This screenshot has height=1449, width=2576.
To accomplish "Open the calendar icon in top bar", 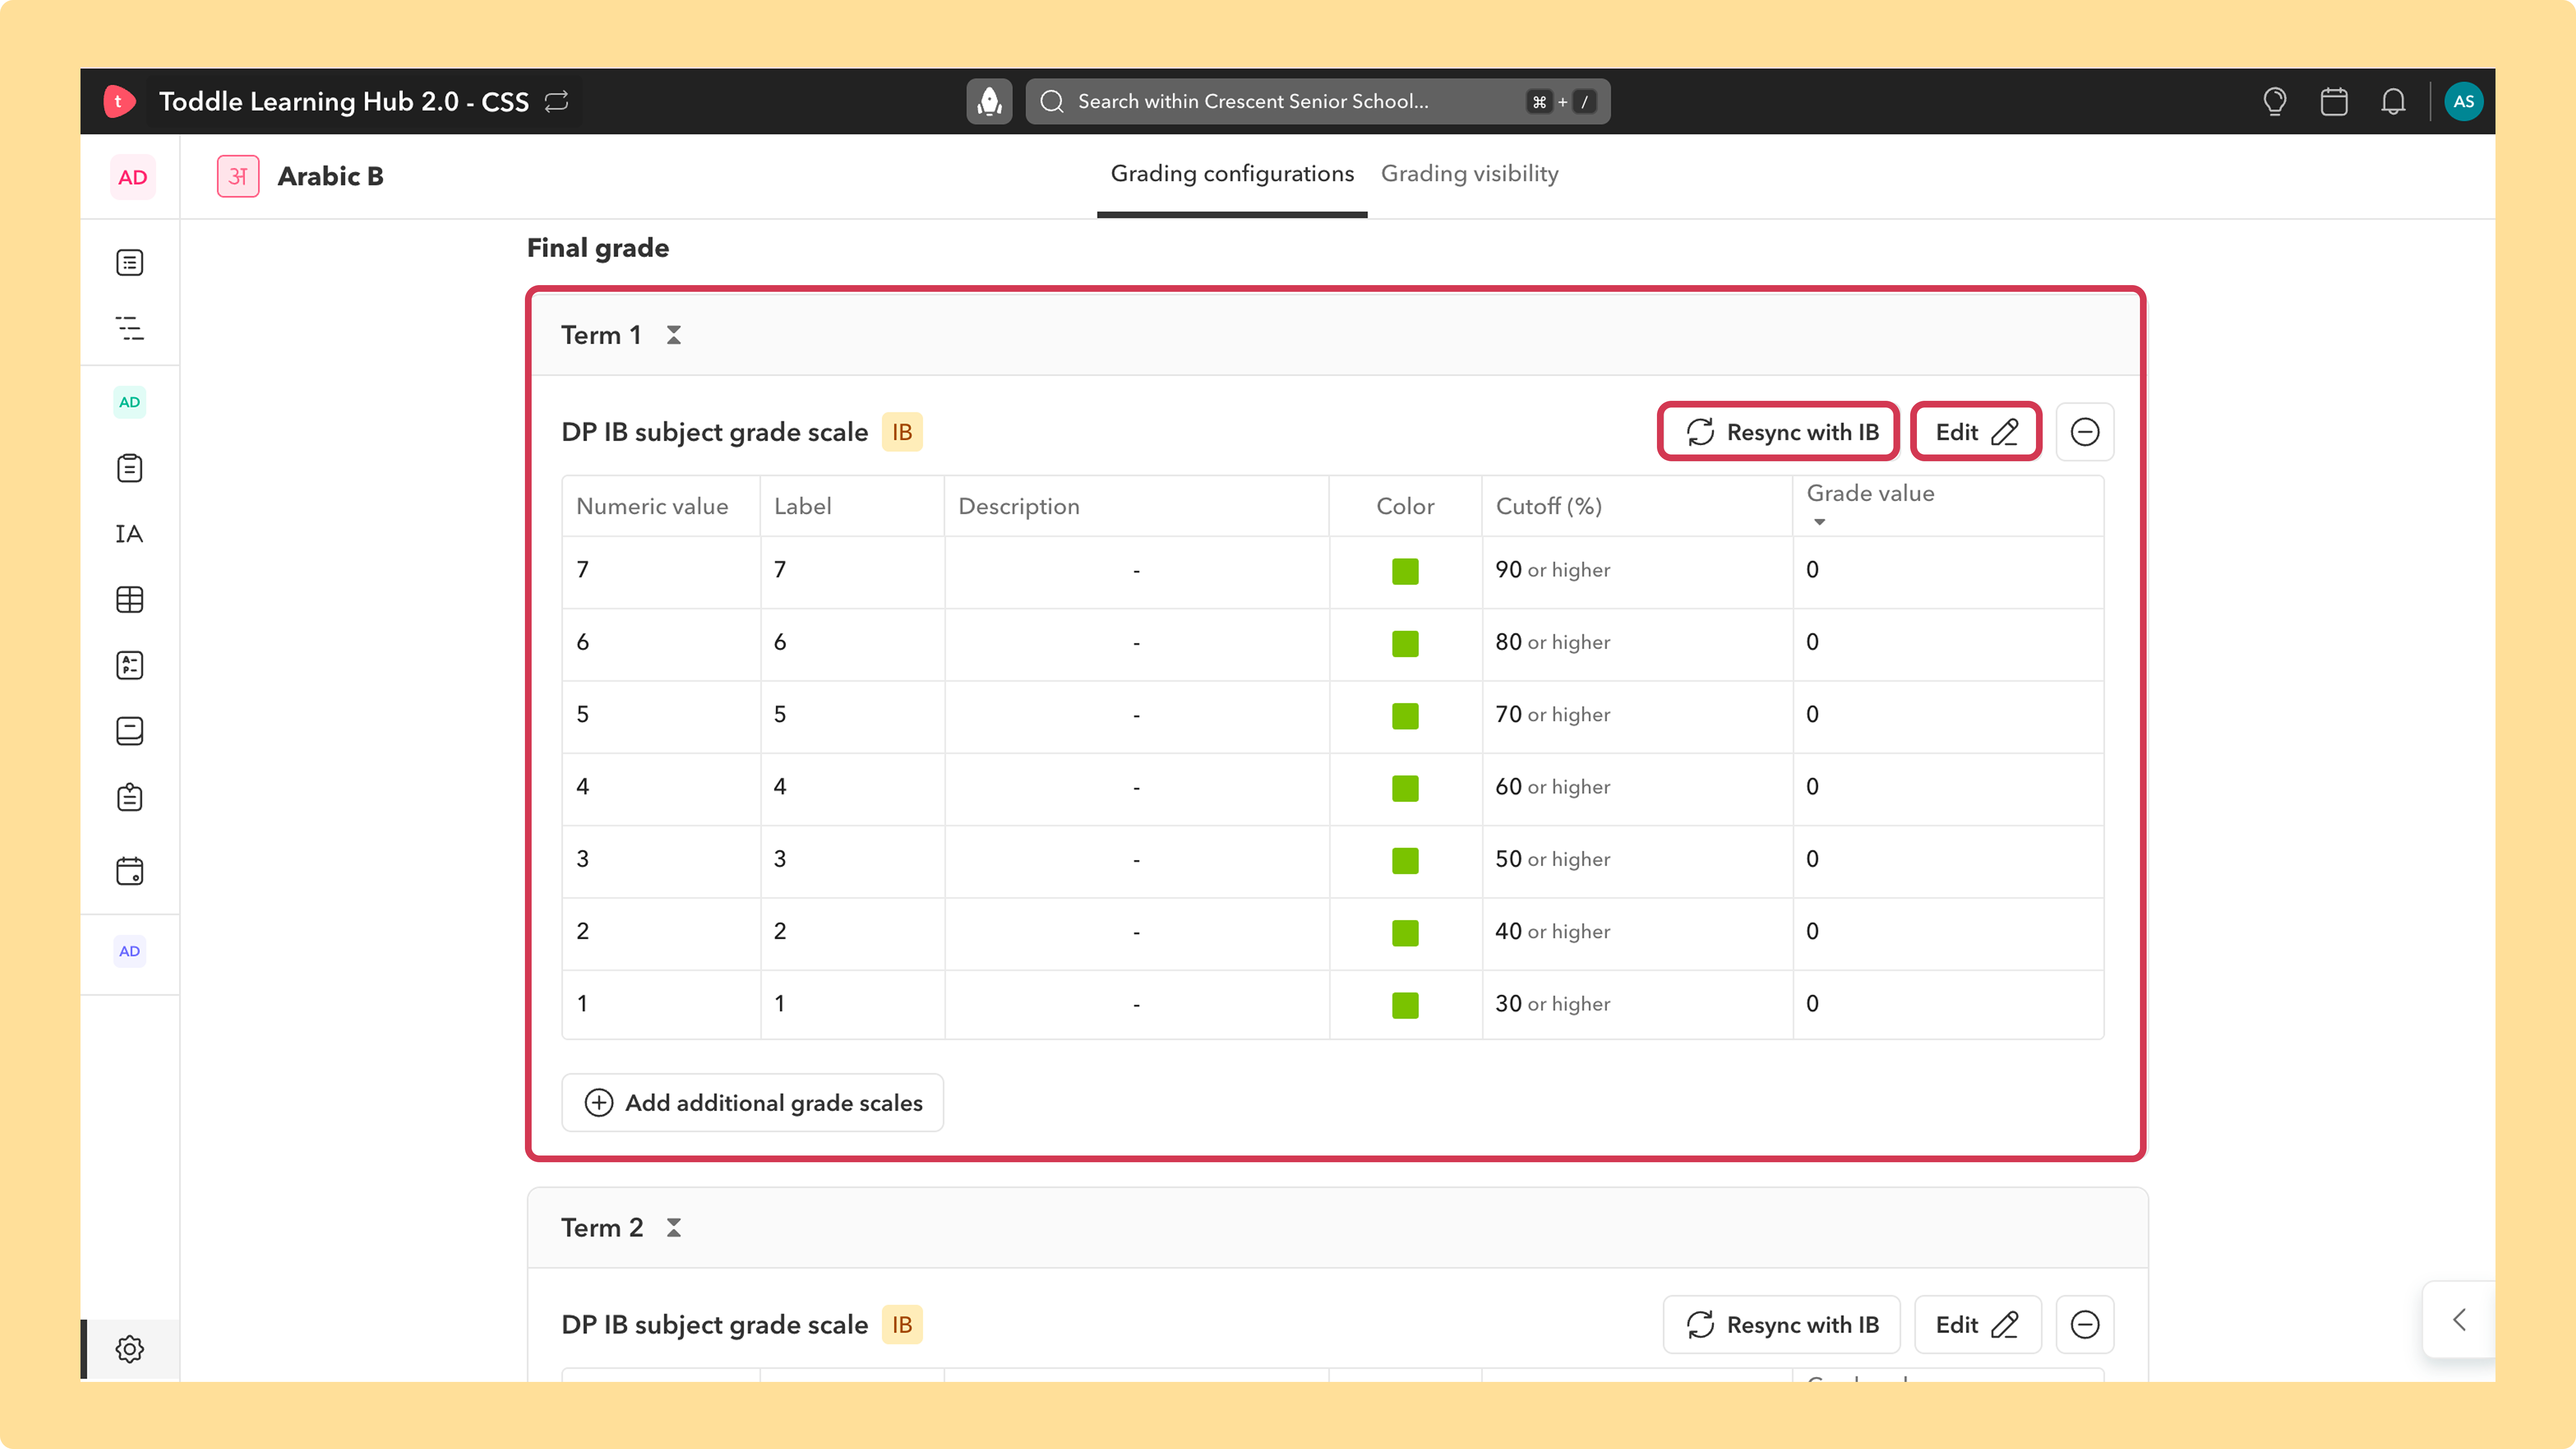I will point(2334,101).
